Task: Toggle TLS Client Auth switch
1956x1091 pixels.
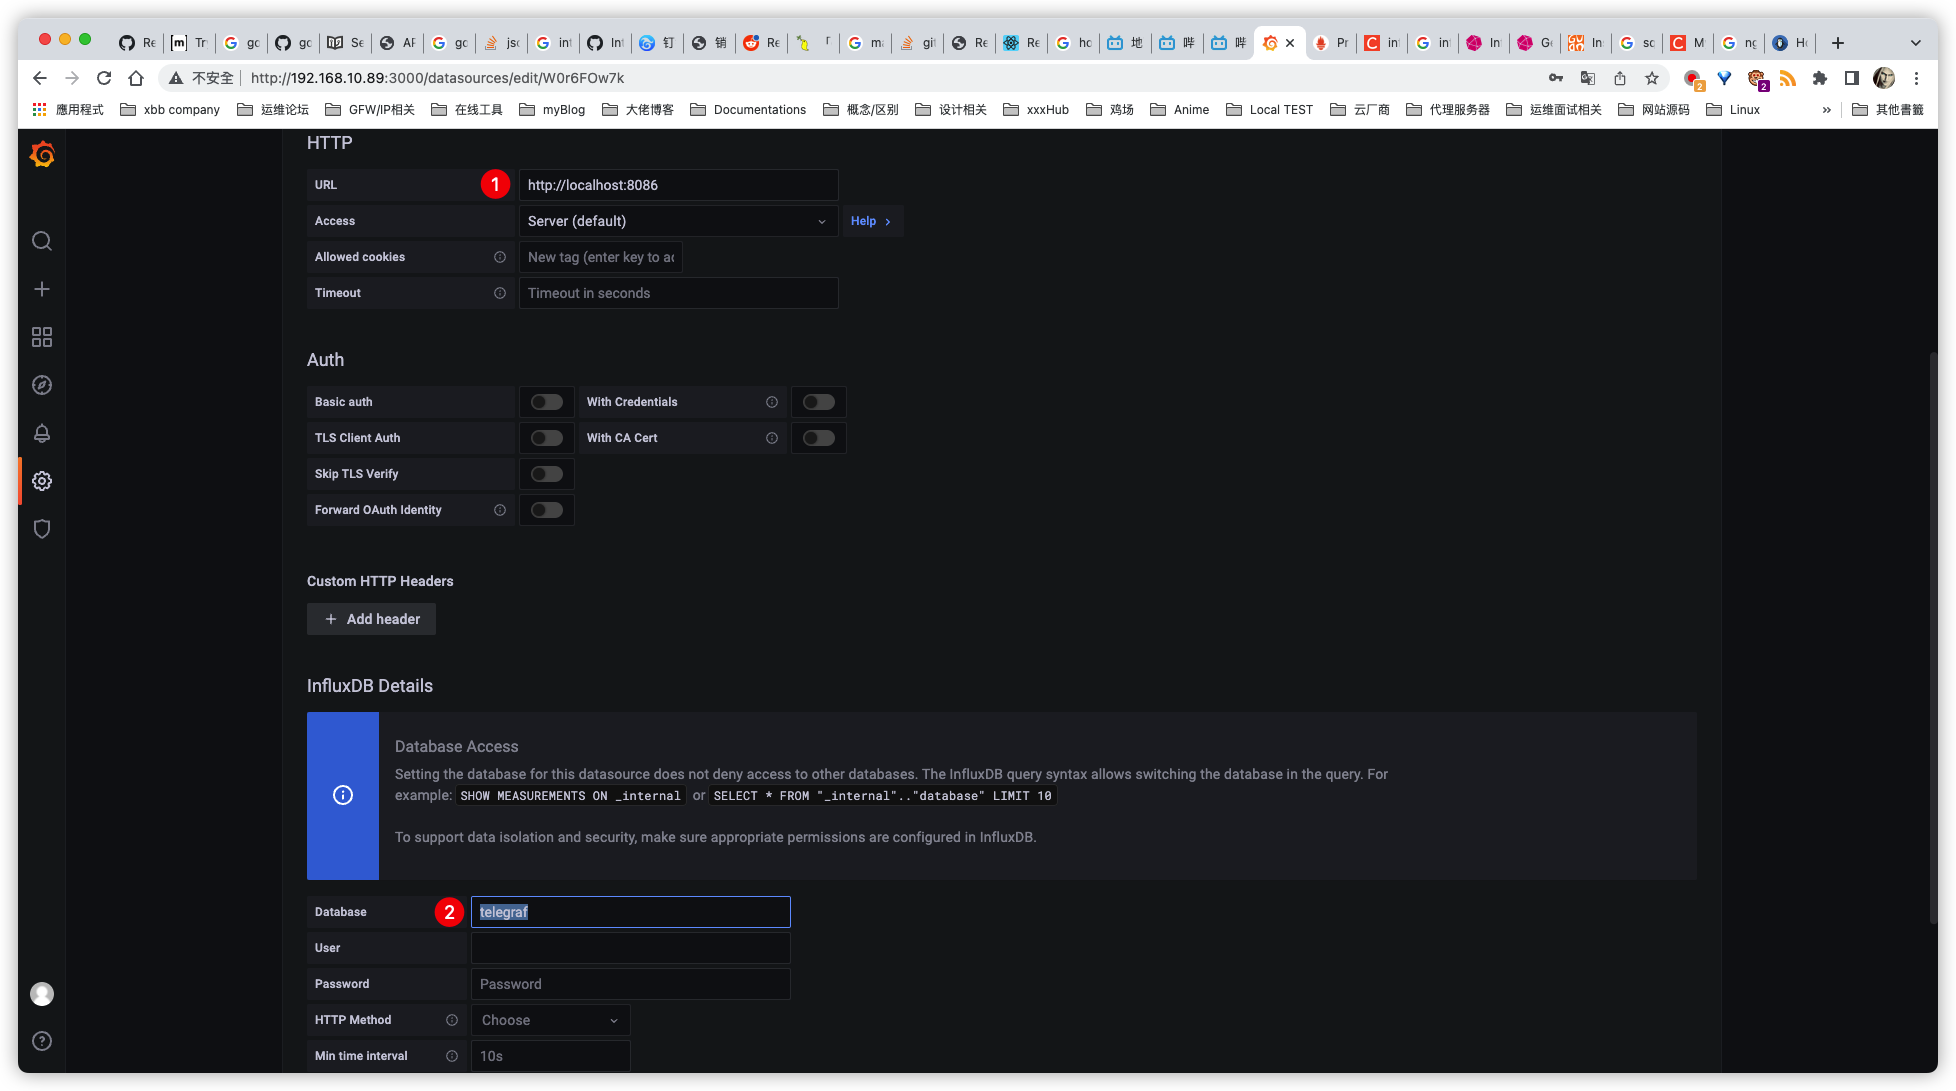Action: tap(547, 438)
